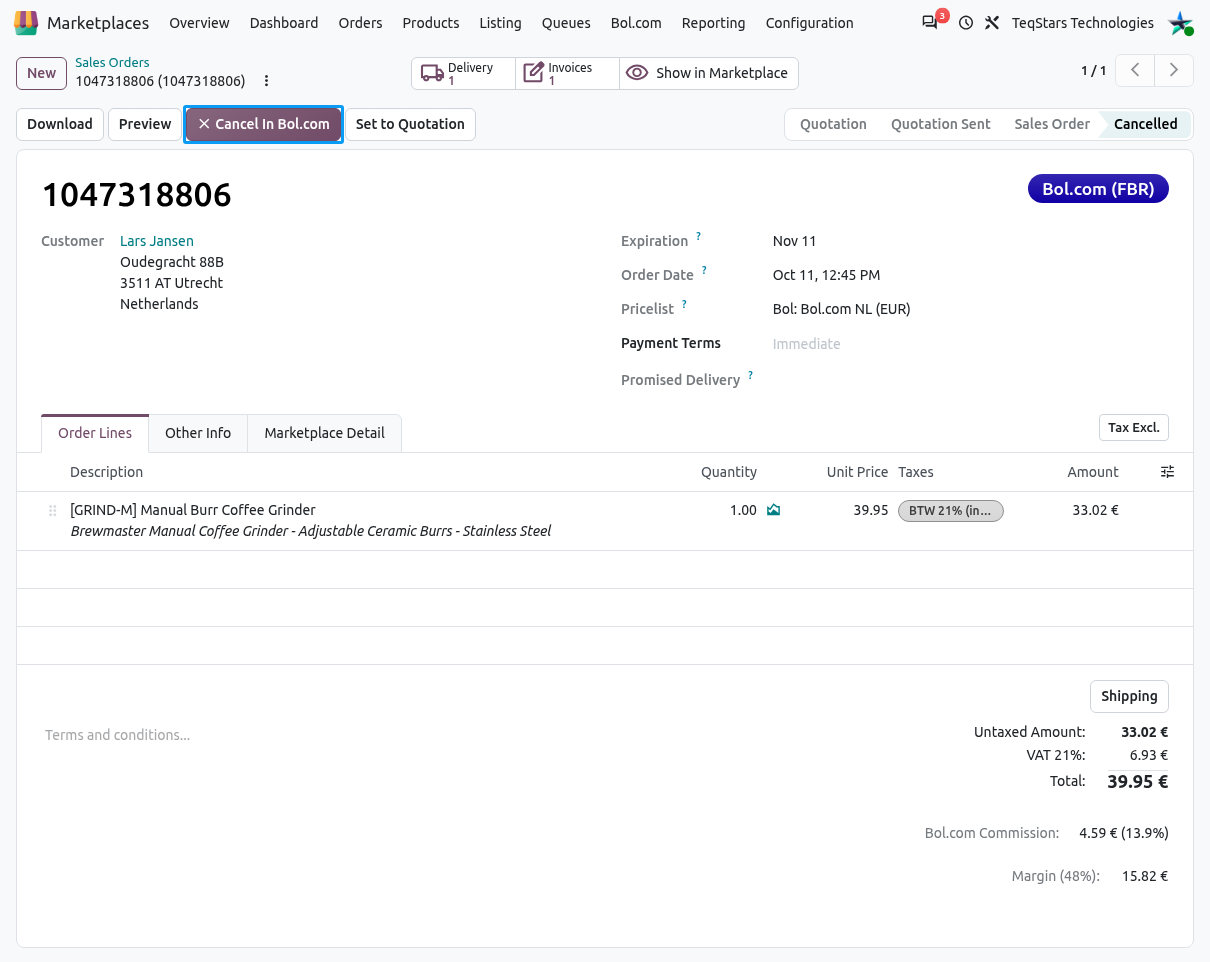1210x962 pixels.
Task: Open the Sales Orders breadcrumb link
Action: pos(112,62)
